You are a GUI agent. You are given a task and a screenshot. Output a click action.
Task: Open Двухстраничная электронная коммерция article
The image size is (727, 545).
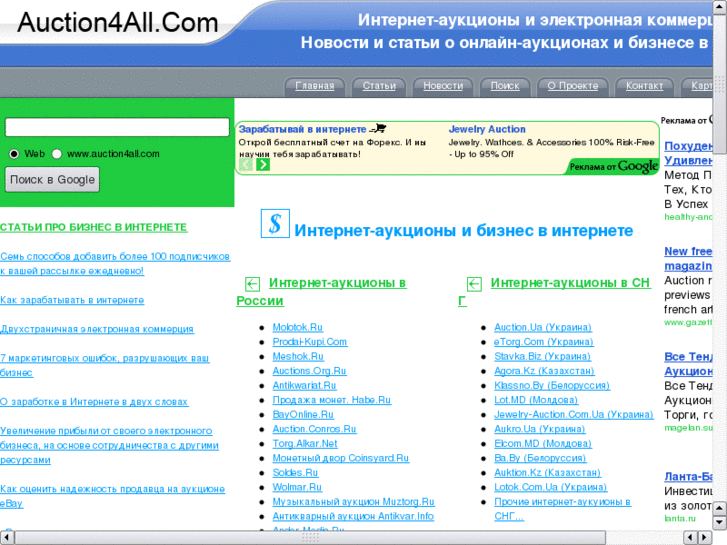(x=97, y=329)
